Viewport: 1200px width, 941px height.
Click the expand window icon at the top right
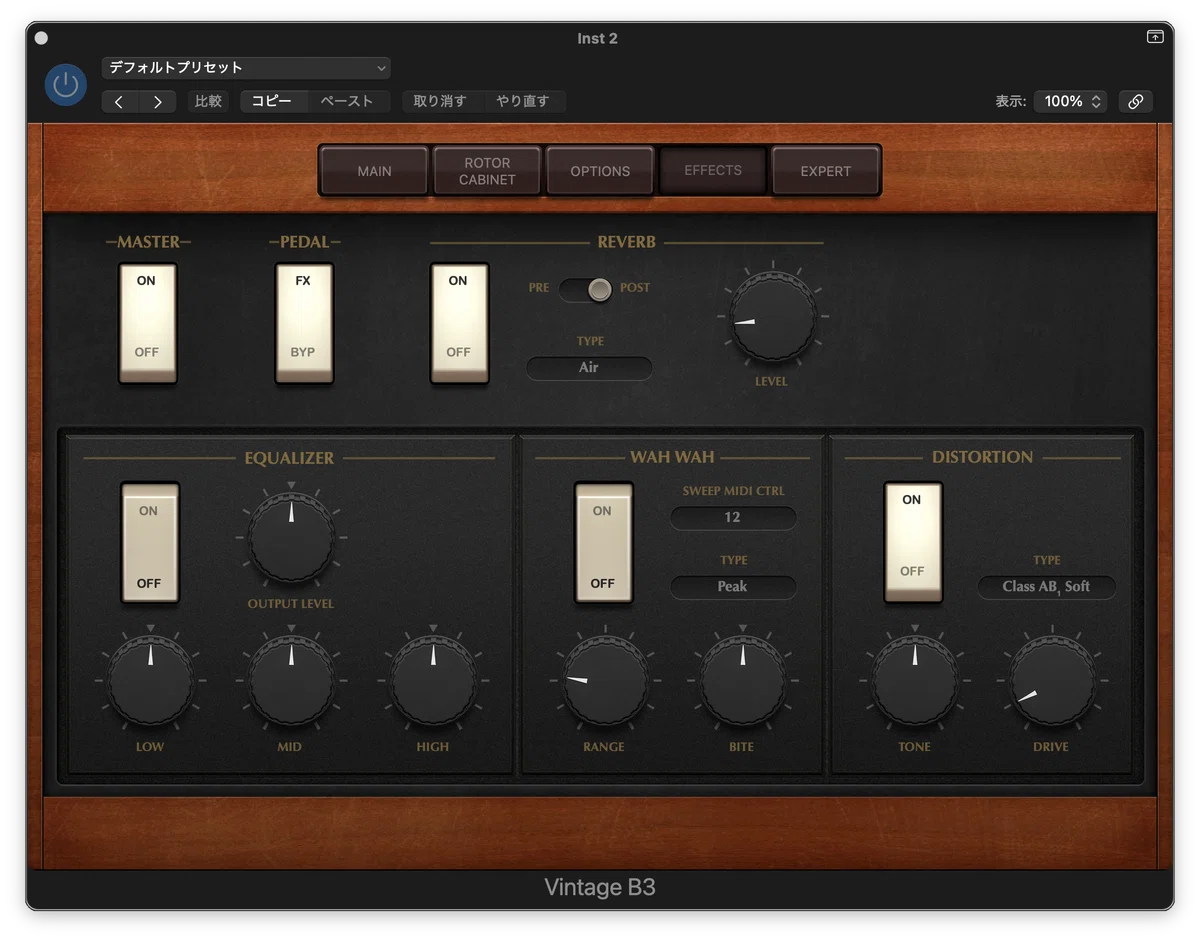(x=1155, y=37)
